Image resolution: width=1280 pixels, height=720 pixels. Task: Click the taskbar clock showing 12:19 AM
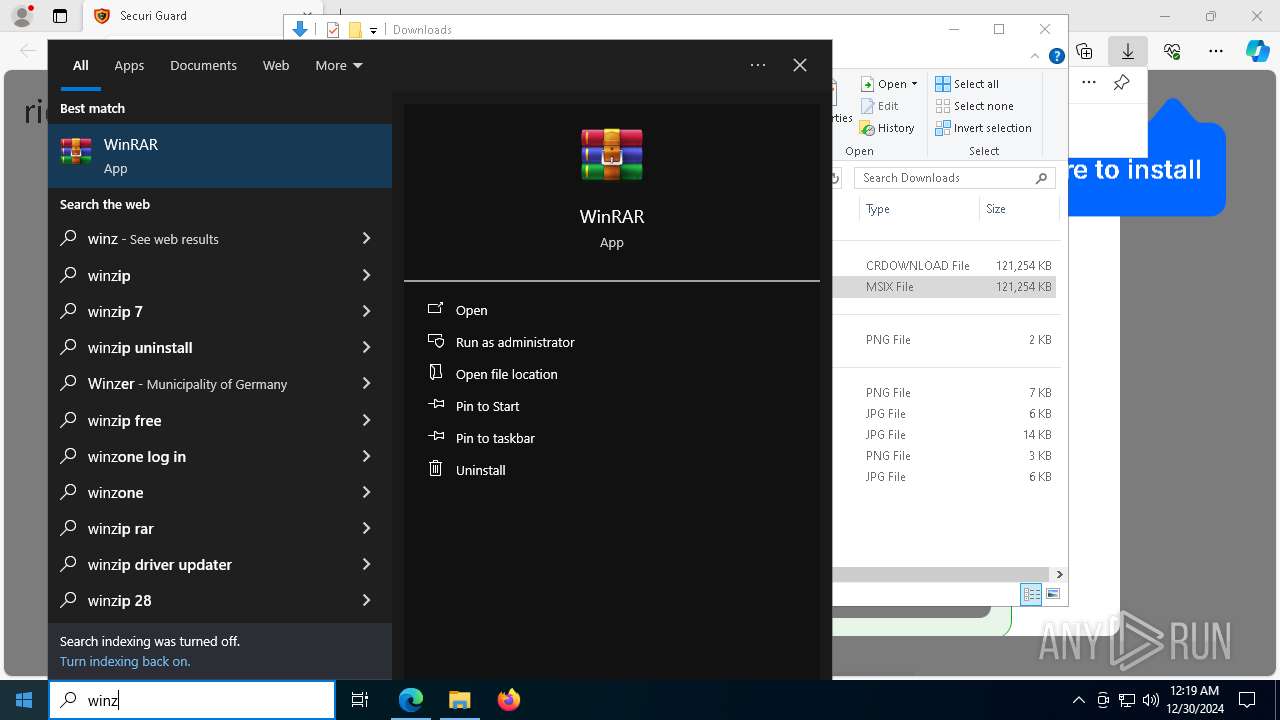1195,700
